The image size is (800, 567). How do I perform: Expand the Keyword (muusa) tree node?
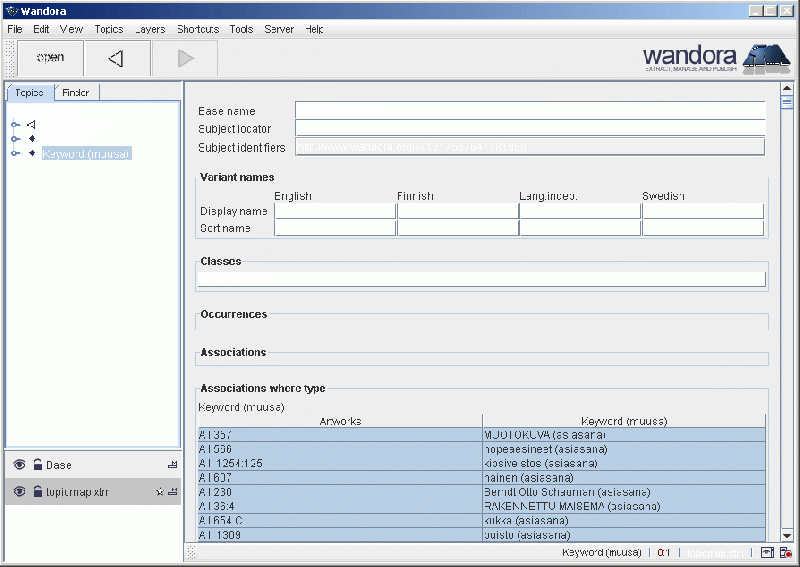pyautogui.click(x=15, y=154)
